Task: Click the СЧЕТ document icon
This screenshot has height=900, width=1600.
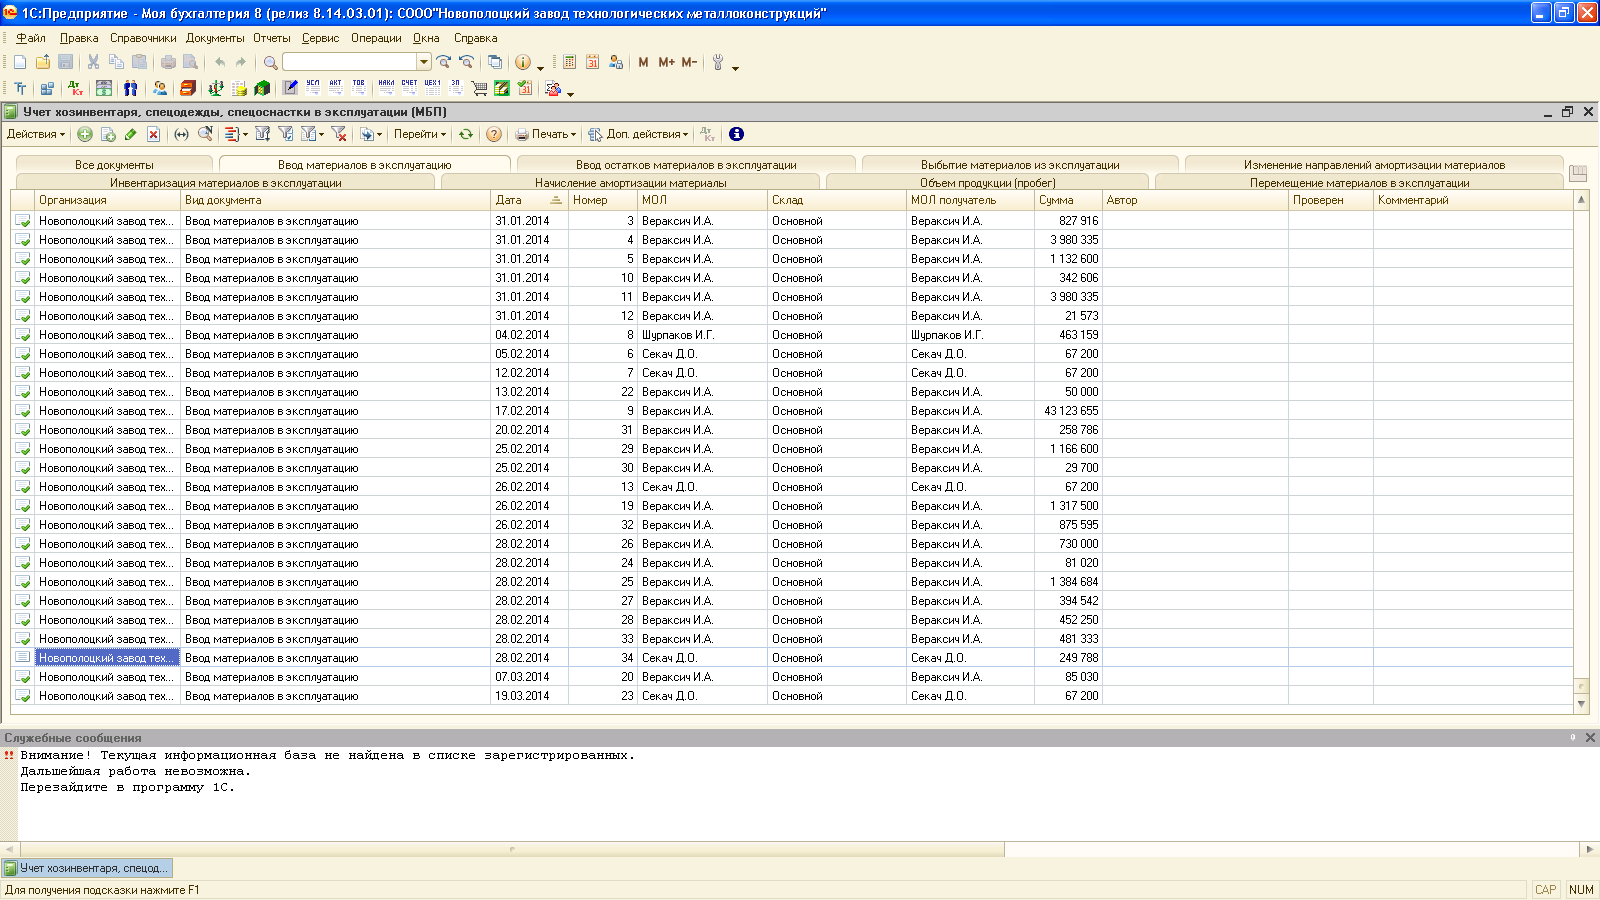Action: coord(409,88)
